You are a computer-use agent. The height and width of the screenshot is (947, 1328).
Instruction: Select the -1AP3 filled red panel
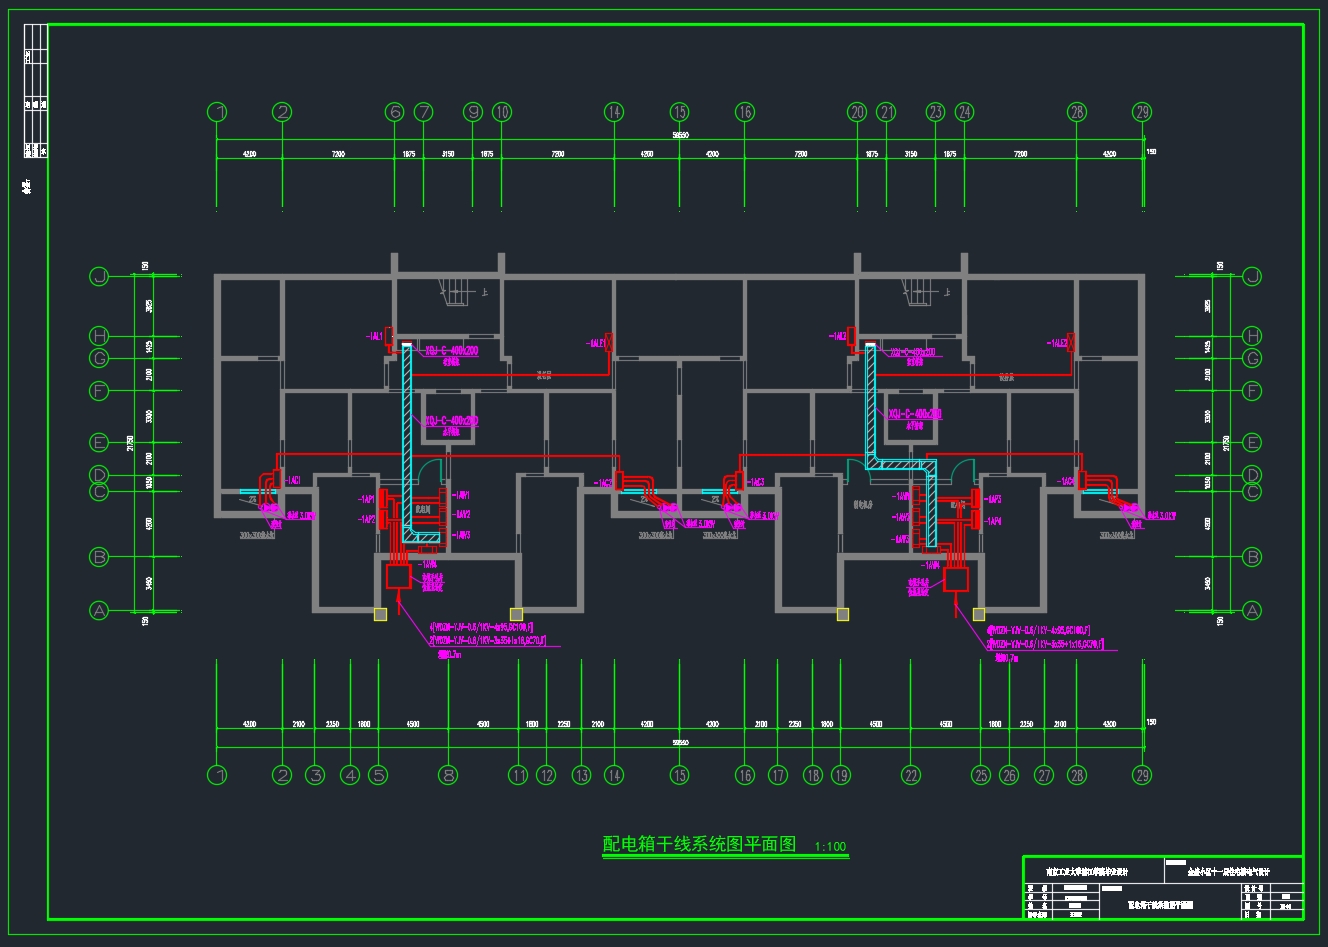pos(976,499)
